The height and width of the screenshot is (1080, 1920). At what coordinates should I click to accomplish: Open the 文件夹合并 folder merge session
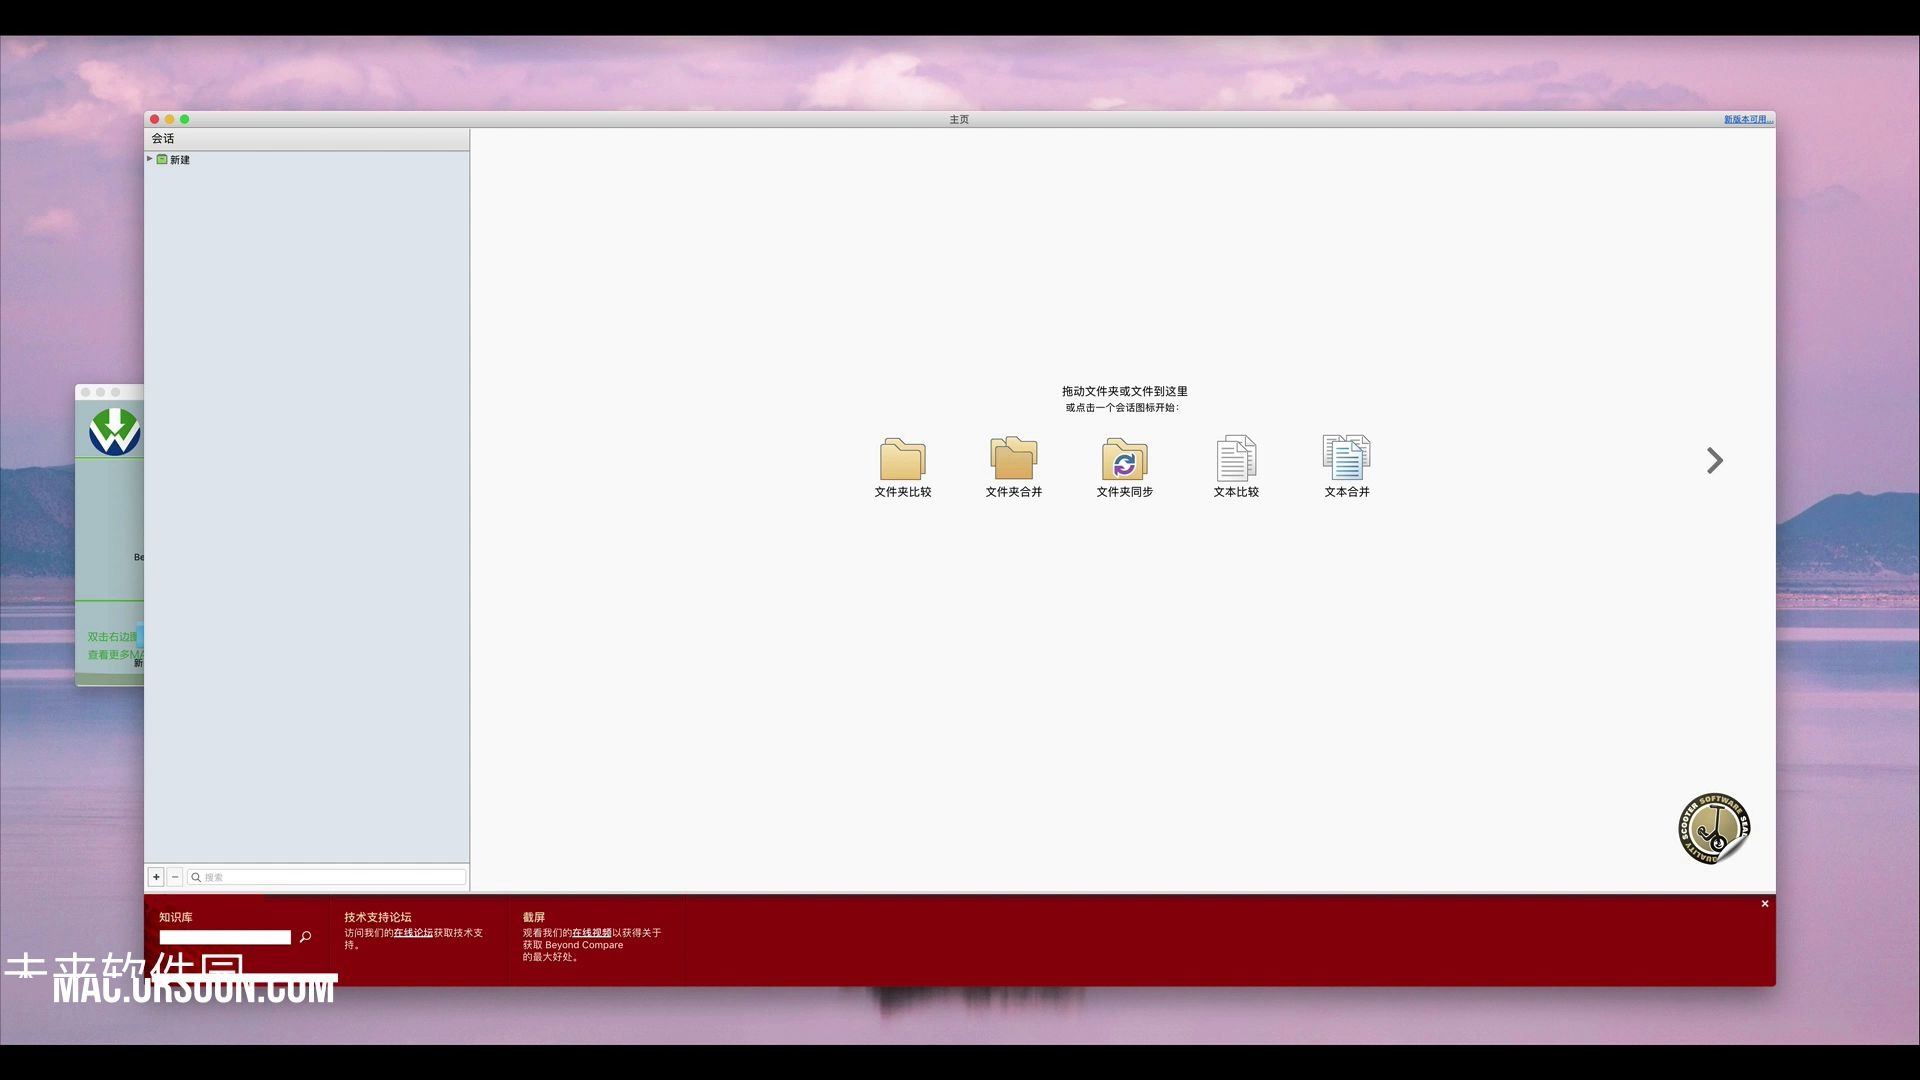1013,467
